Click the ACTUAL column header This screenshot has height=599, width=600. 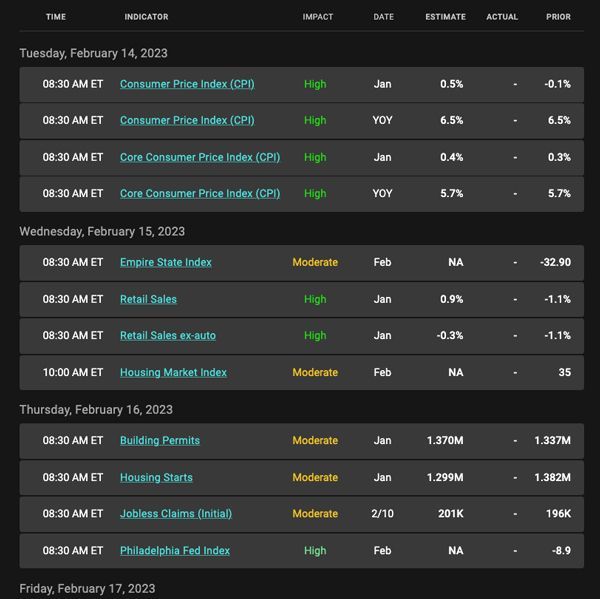coord(502,17)
